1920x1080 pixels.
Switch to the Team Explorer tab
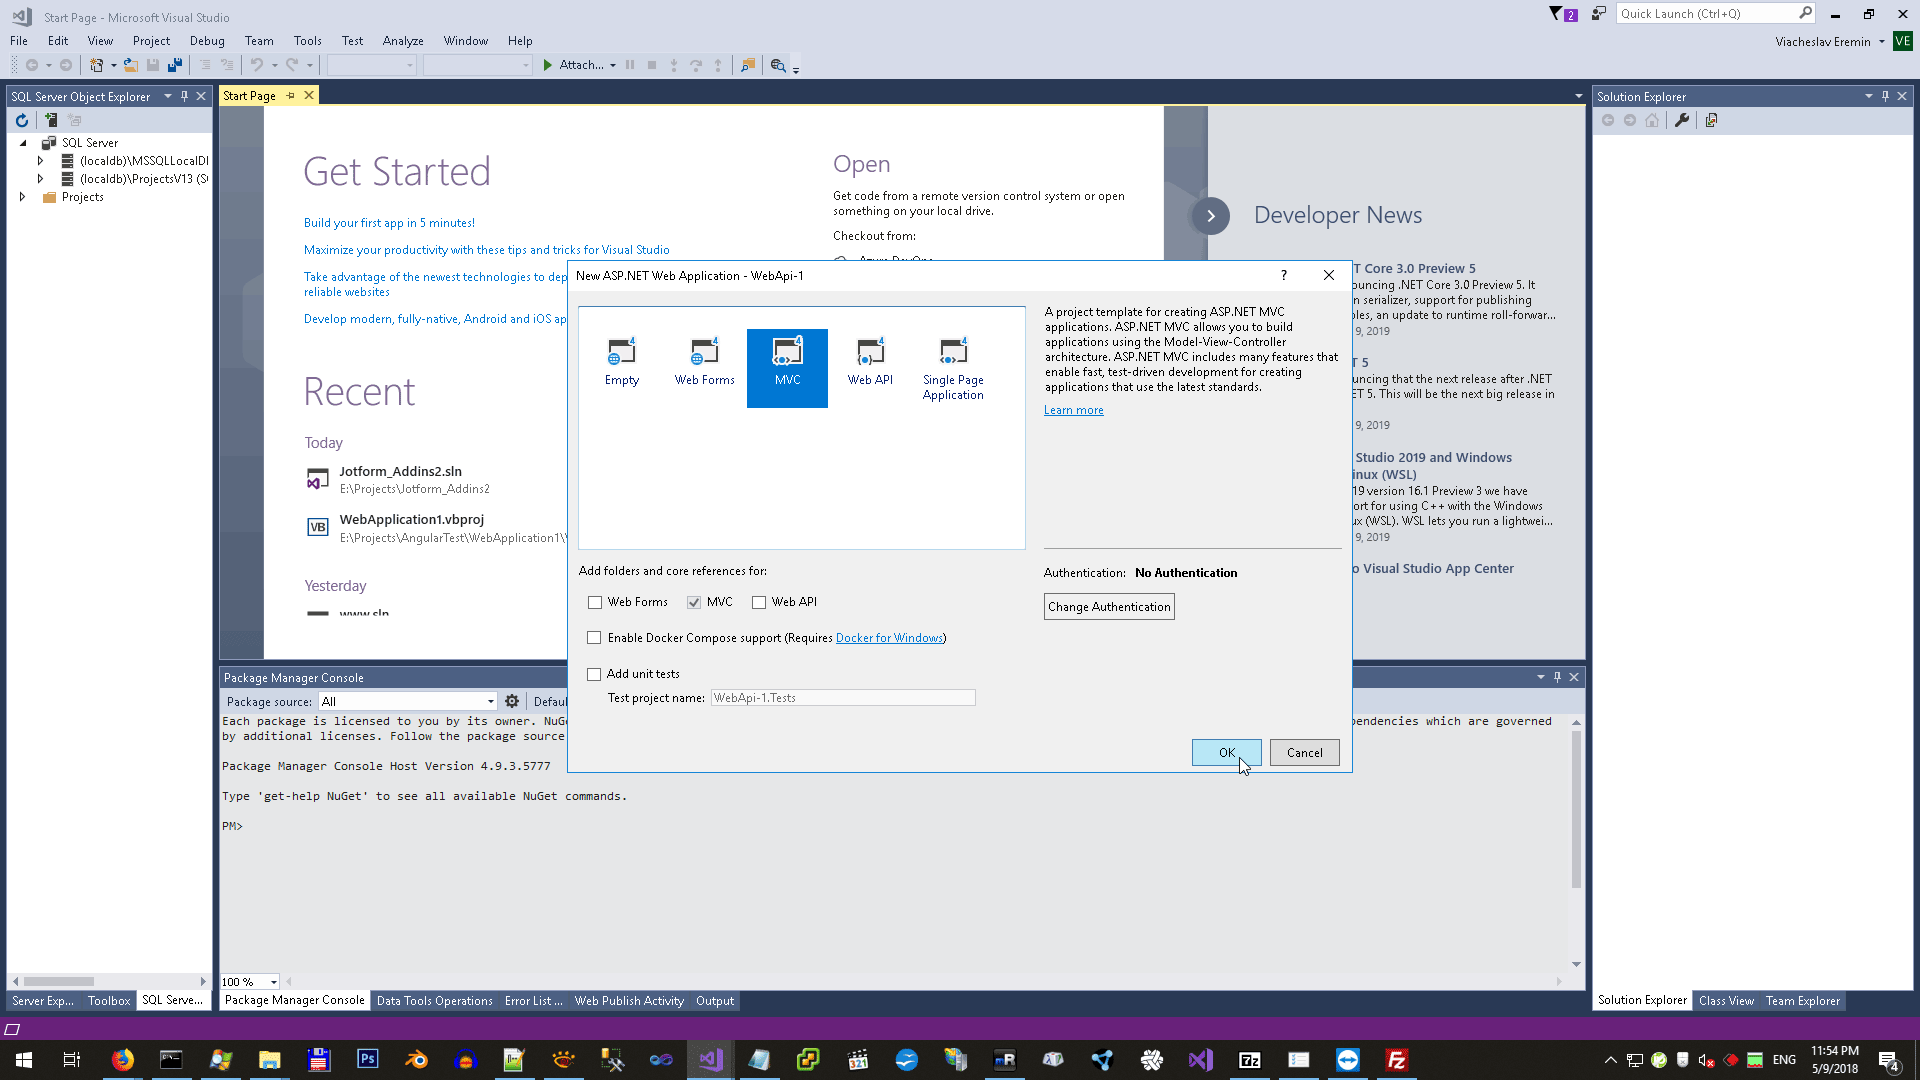click(x=1802, y=1001)
